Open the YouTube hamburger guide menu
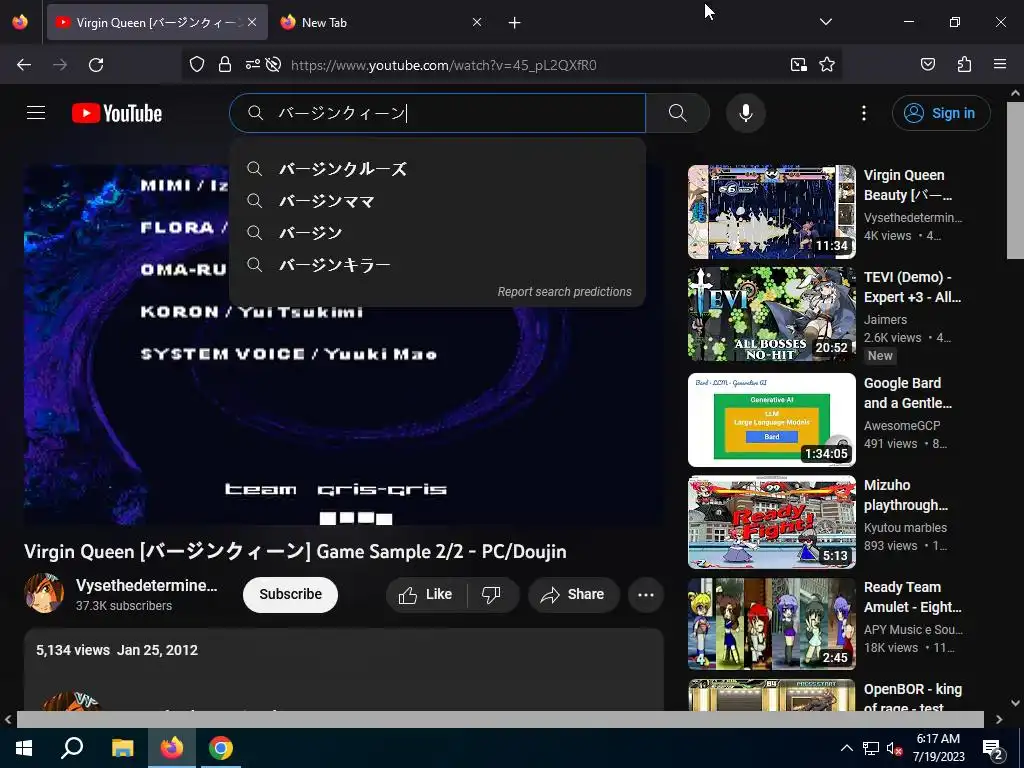Image resolution: width=1024 pixels, height=768 pixels. tap(36, 113)
